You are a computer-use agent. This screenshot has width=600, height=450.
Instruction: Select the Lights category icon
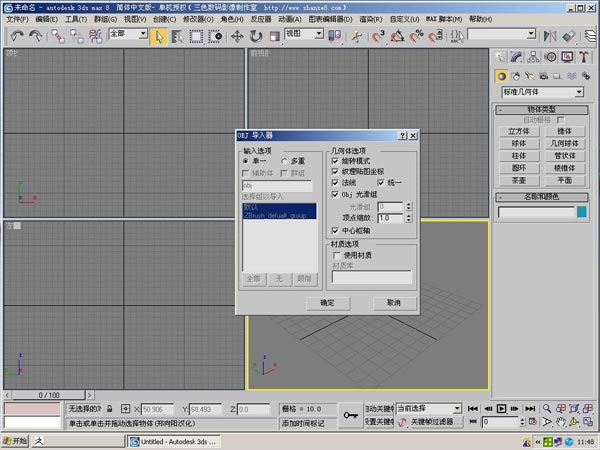click(x=530, y=76)
